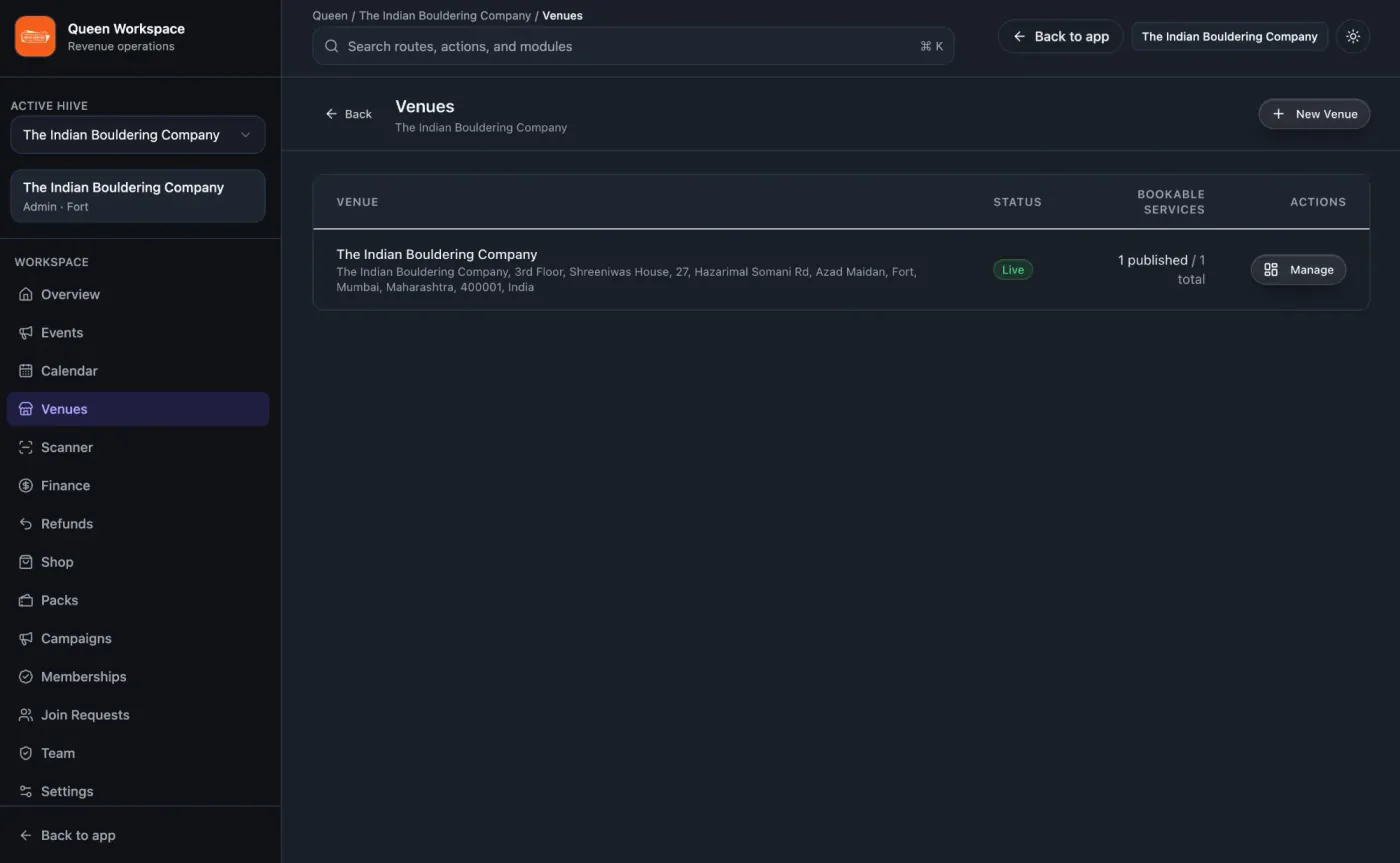Open Join Requests in sidebar
This screenshot has height=863, width=1400.
[x=138, y=715]
